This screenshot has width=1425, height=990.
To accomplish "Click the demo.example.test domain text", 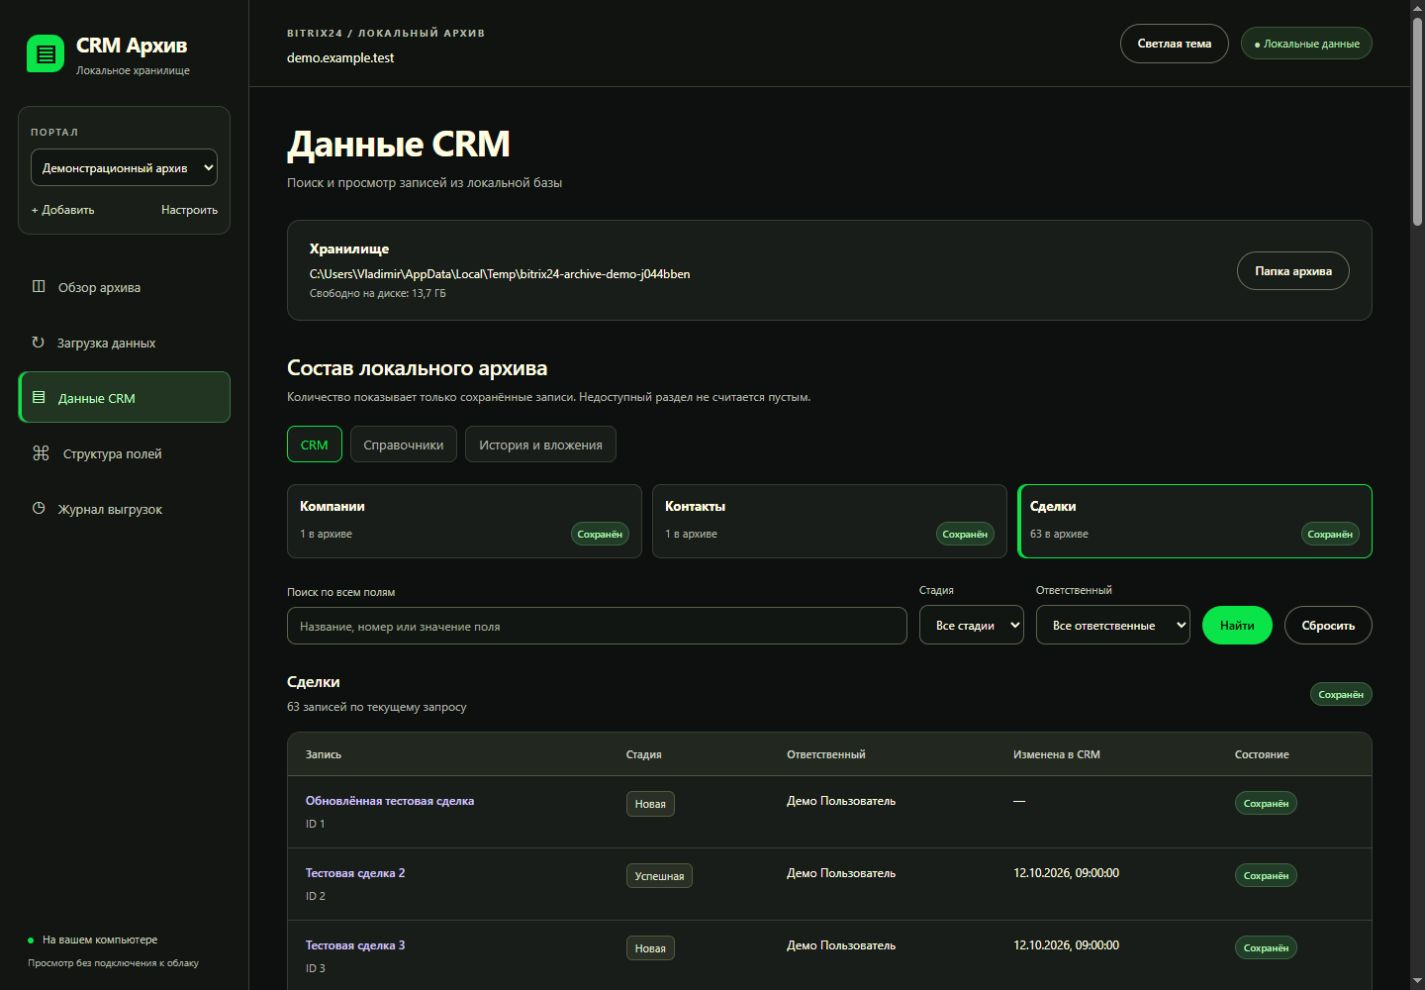I will coord(340,58).
